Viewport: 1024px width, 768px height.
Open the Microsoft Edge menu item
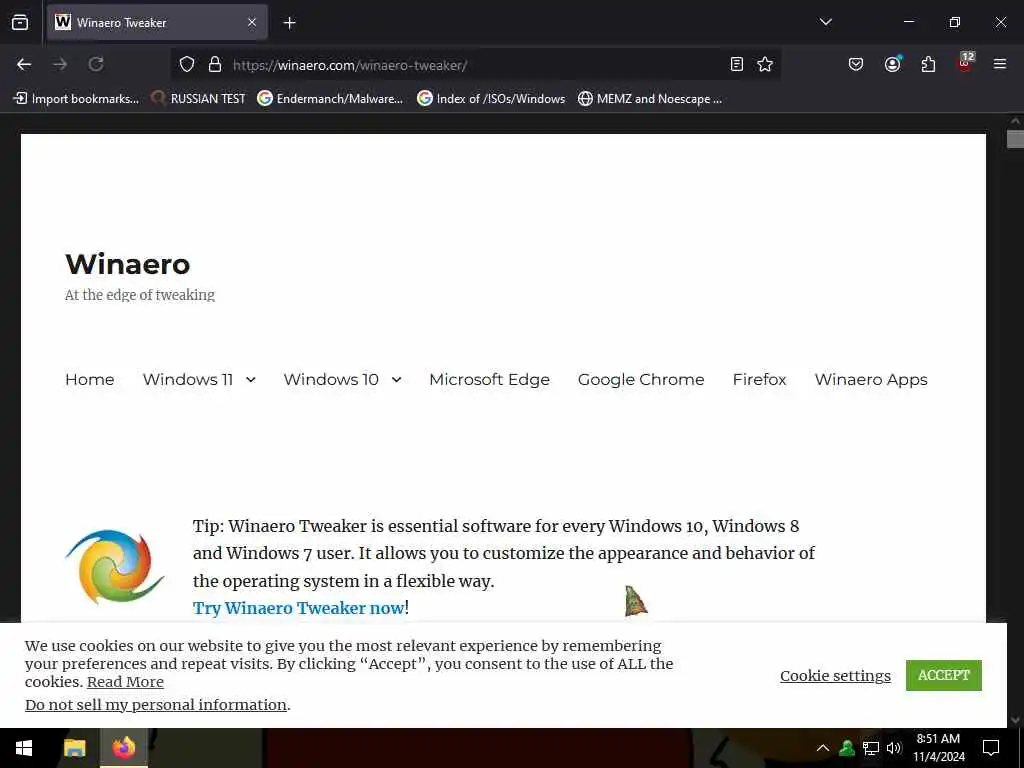coord(489,379)
